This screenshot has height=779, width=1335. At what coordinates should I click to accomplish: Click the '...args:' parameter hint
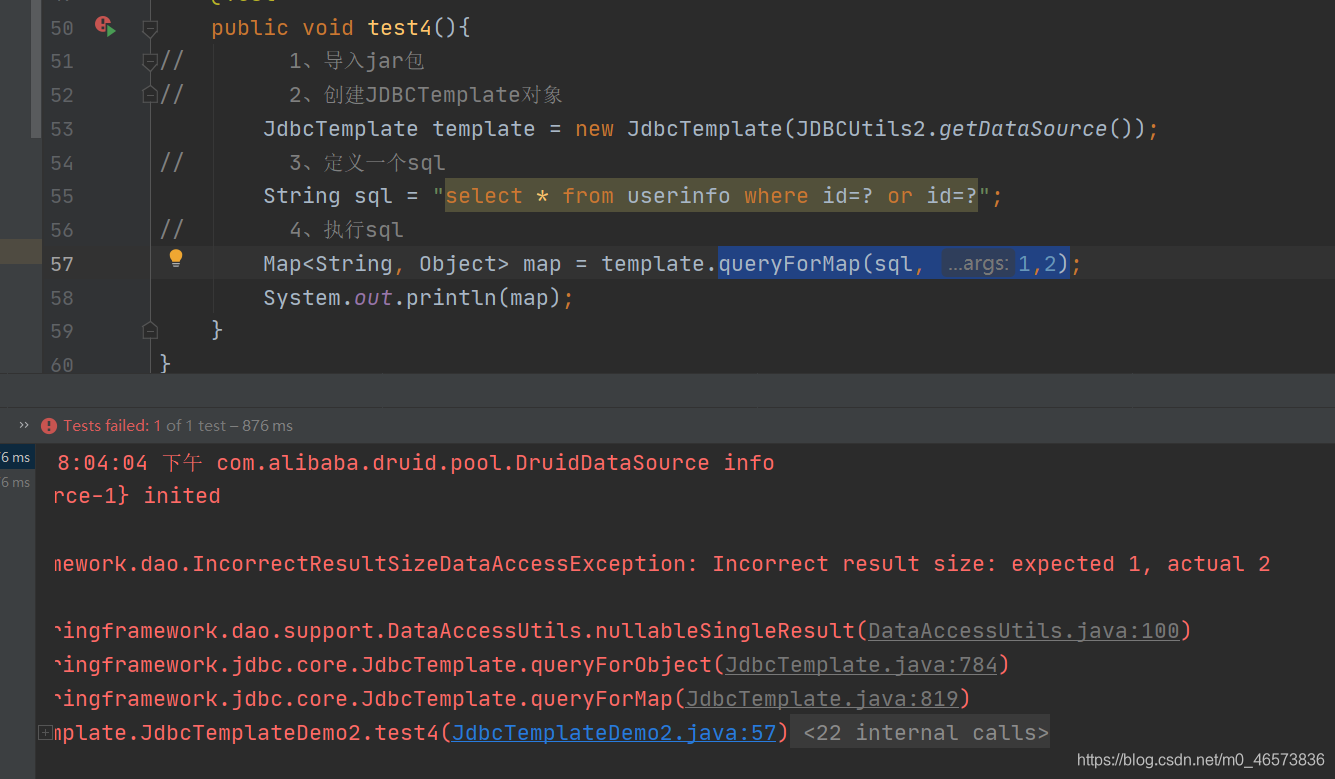click(x=977, y=264)
